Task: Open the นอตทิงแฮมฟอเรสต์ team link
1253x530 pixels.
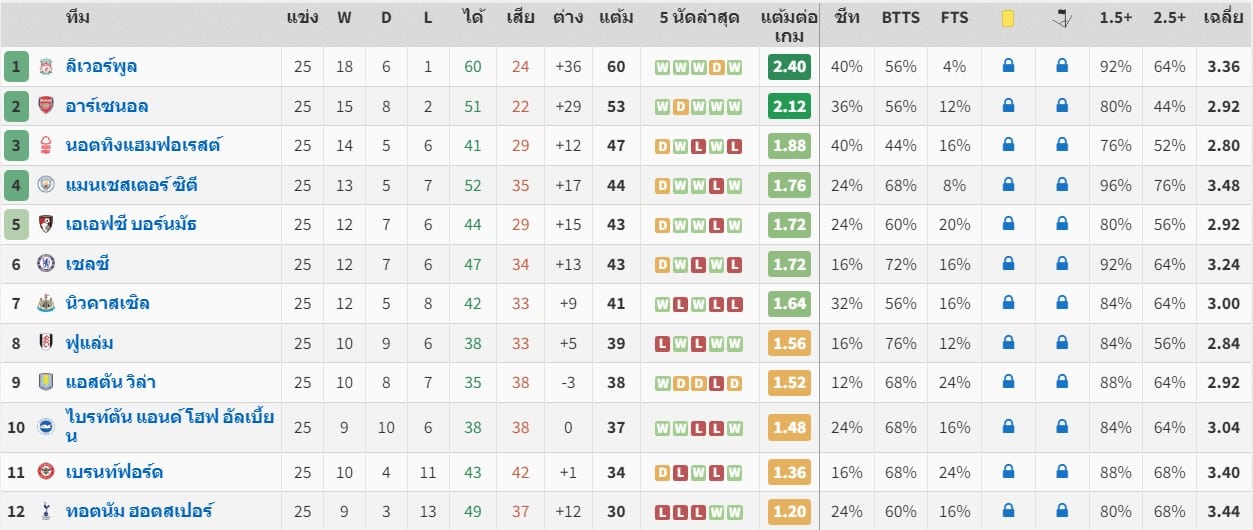Action: [x=143, y=145]
